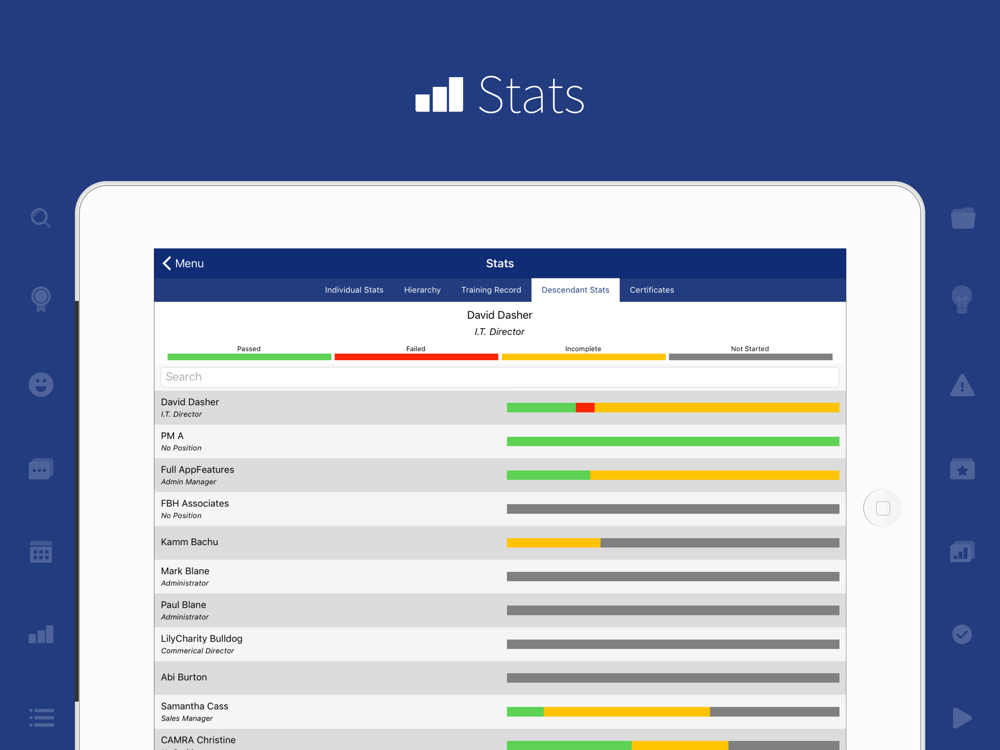Select the Paul Blane row
Image resolution: width=1000 pixels, height=750 pixels.
500,610
